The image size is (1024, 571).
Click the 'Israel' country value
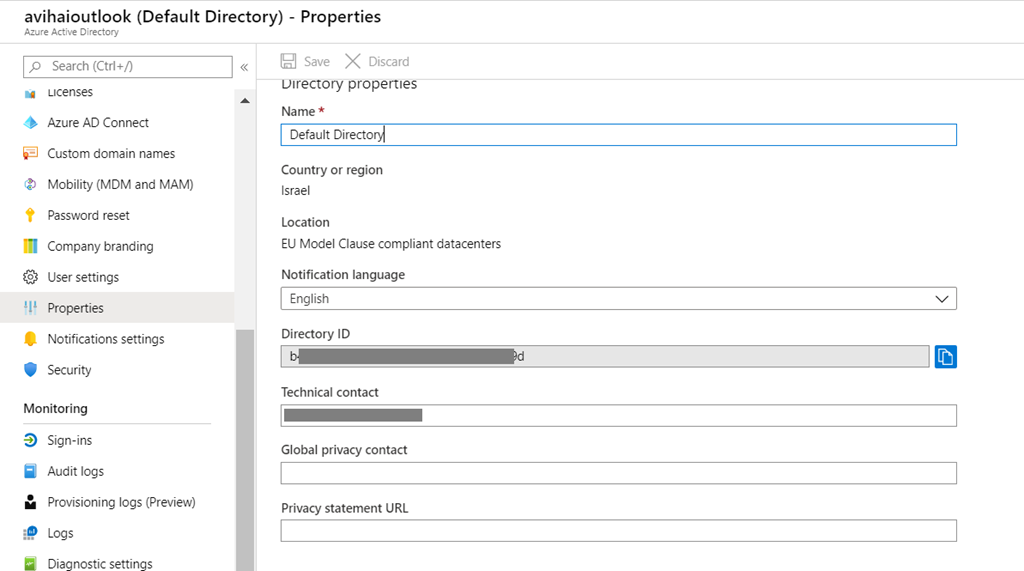295,191
